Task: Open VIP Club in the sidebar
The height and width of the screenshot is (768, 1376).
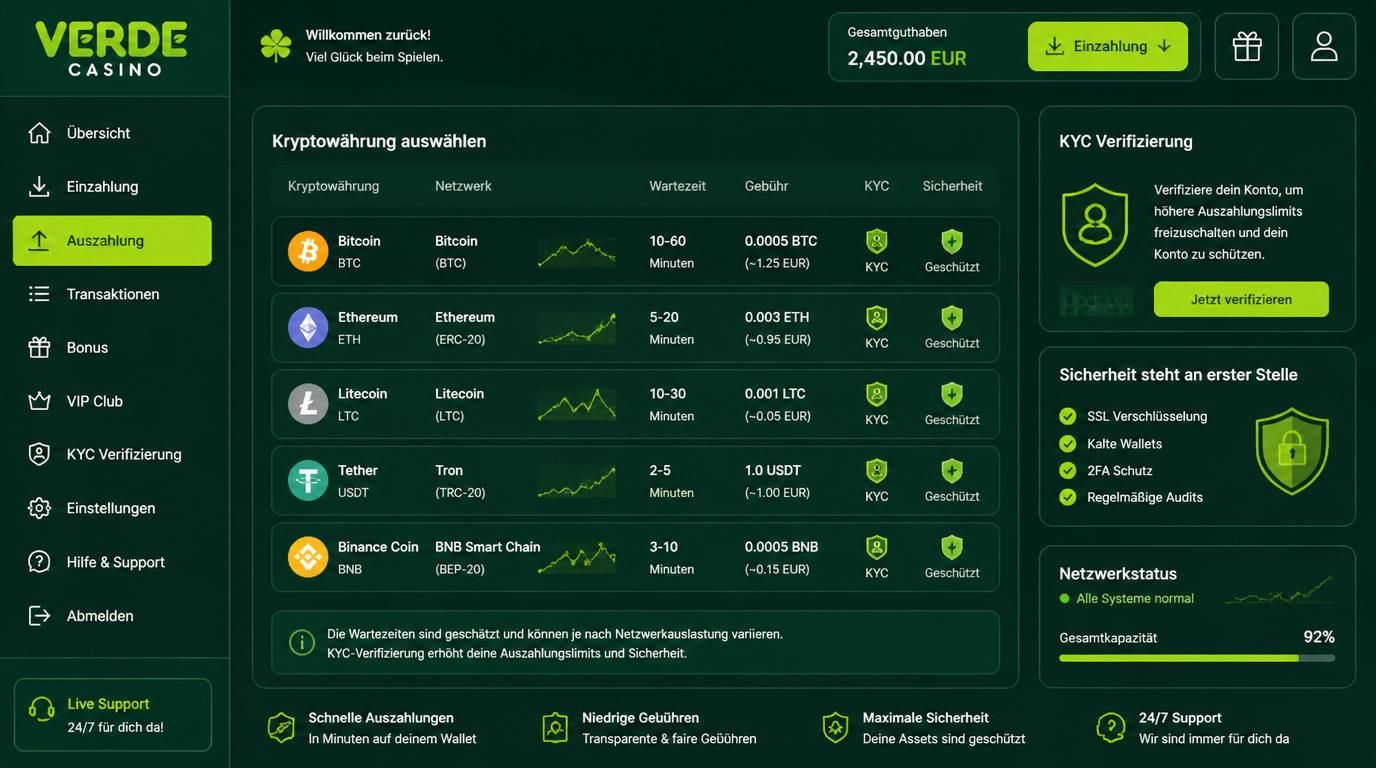Action: (x=112, y=401)
